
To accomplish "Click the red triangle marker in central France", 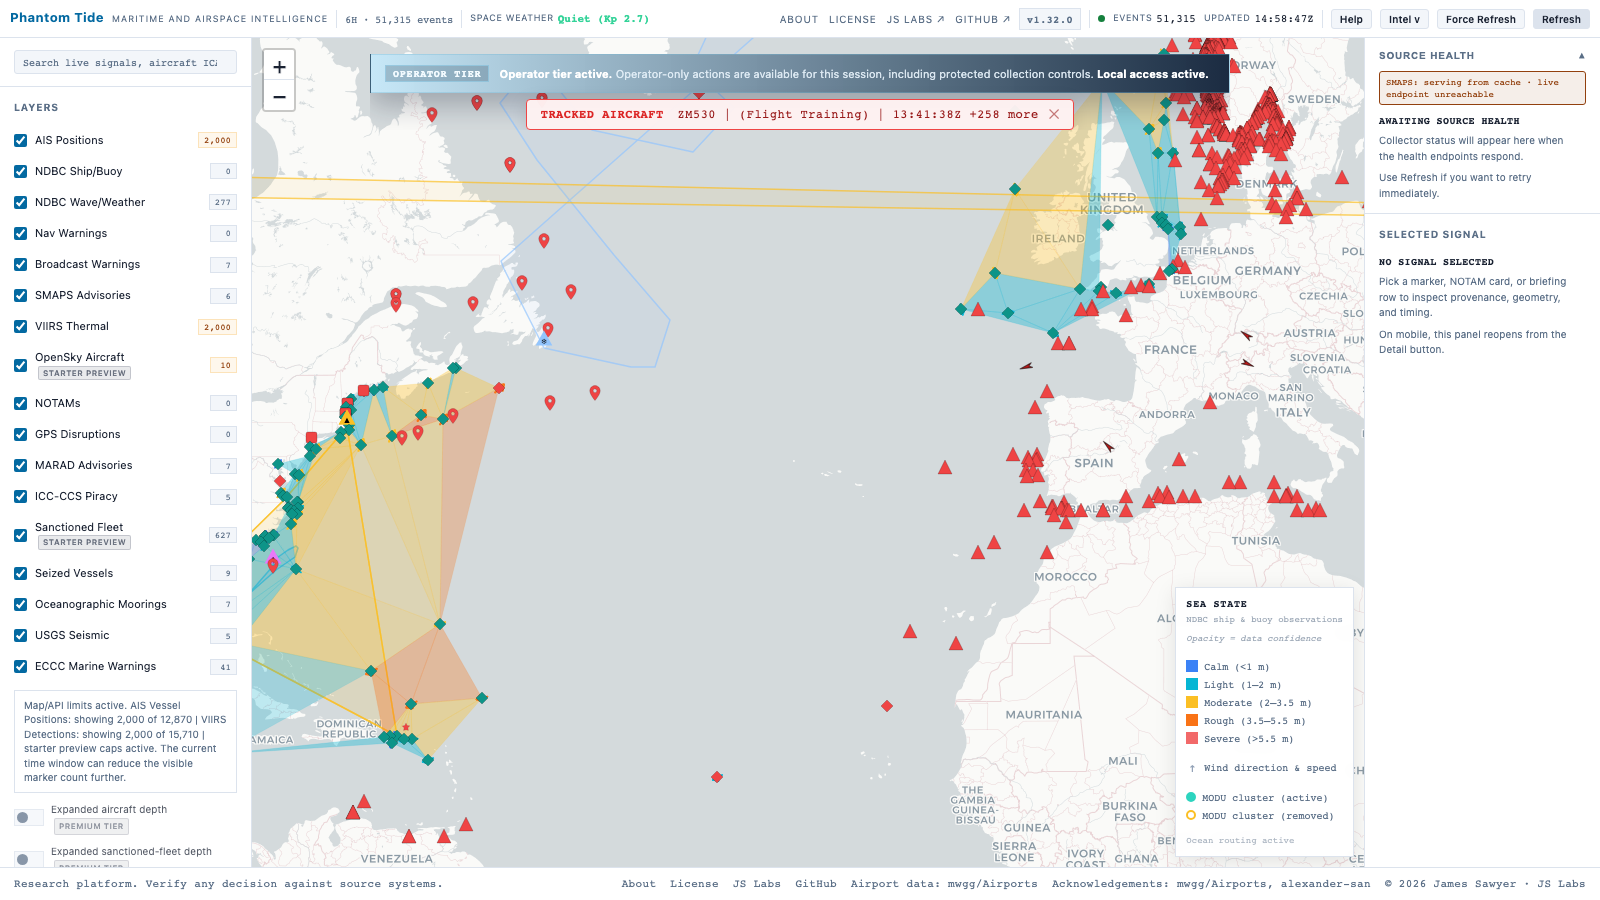I will tap(1126, 316).
